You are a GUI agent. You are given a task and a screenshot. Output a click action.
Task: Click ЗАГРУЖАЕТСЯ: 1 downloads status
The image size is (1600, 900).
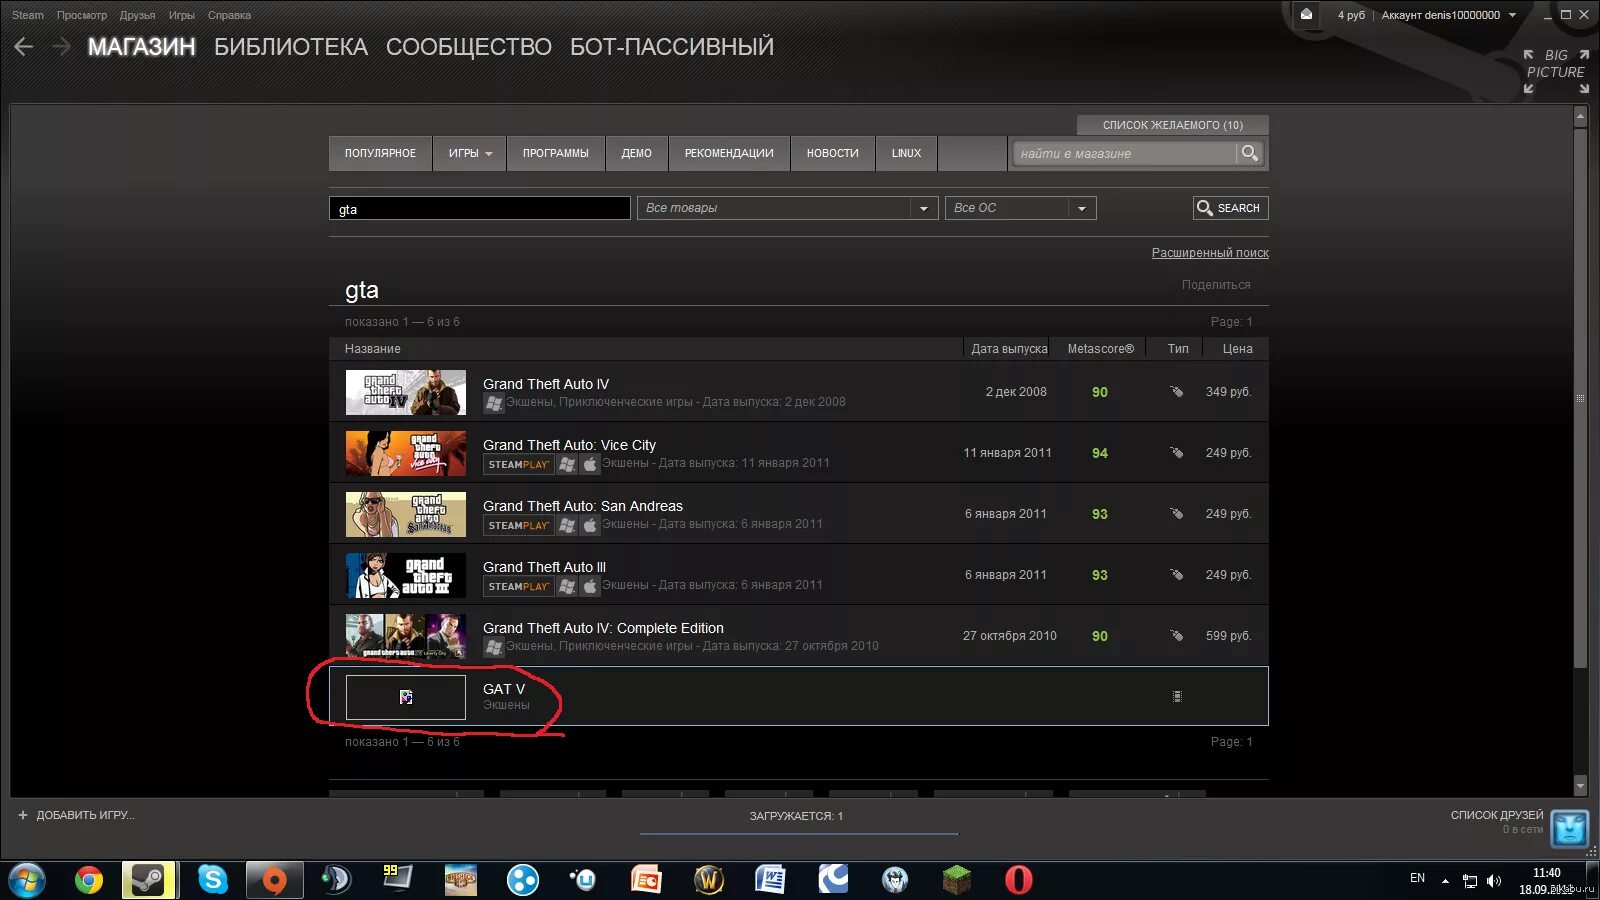pos(797,816)
